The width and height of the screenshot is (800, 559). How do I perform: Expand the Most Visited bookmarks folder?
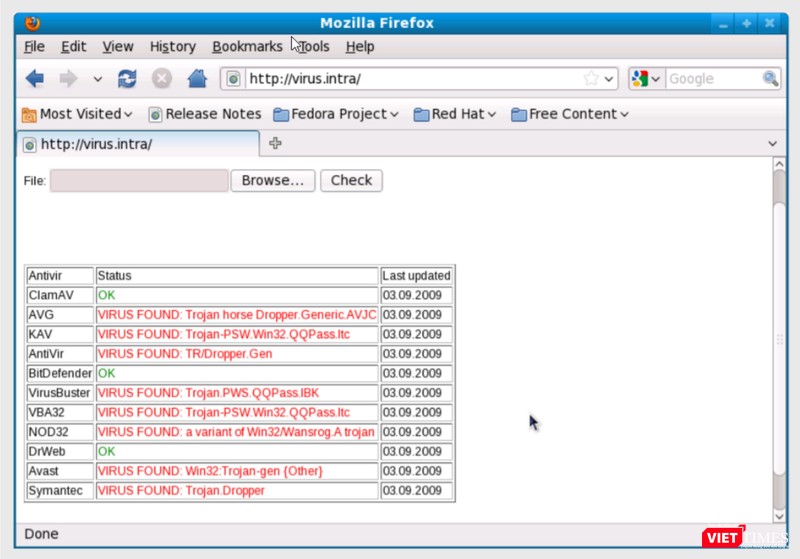pos(77,114)
